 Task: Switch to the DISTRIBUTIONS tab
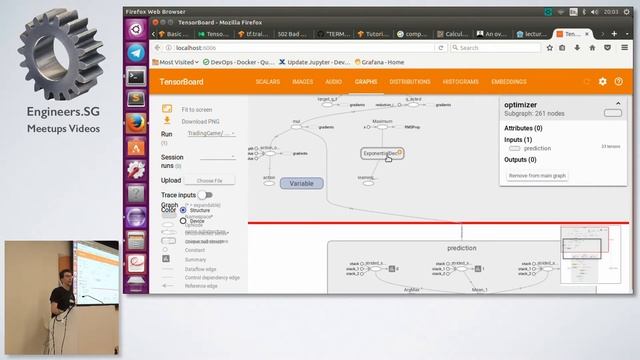click(x=410, y=82)
